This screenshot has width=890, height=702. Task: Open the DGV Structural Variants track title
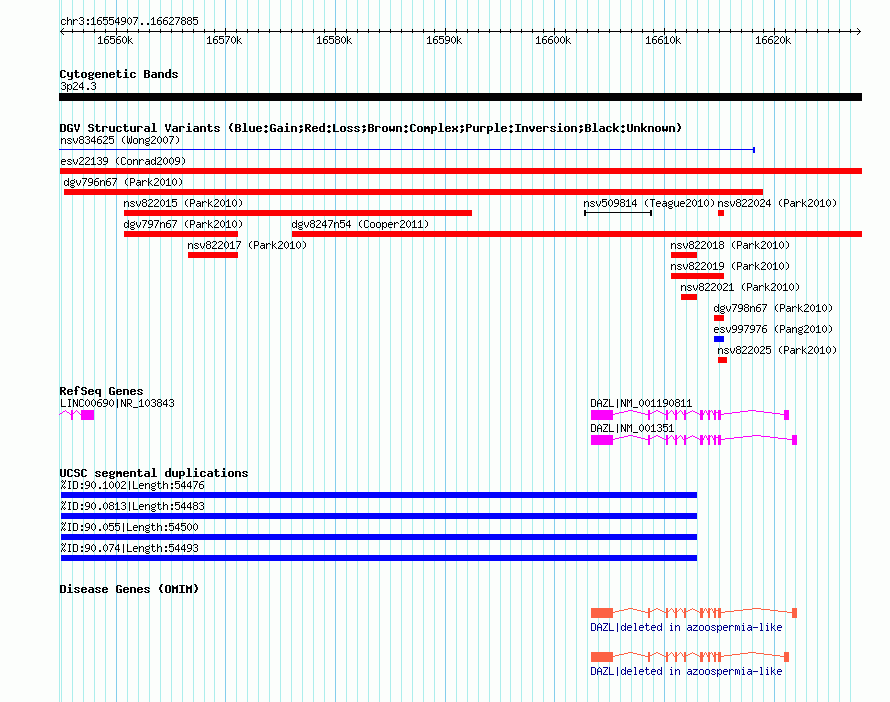pos(371,128)
